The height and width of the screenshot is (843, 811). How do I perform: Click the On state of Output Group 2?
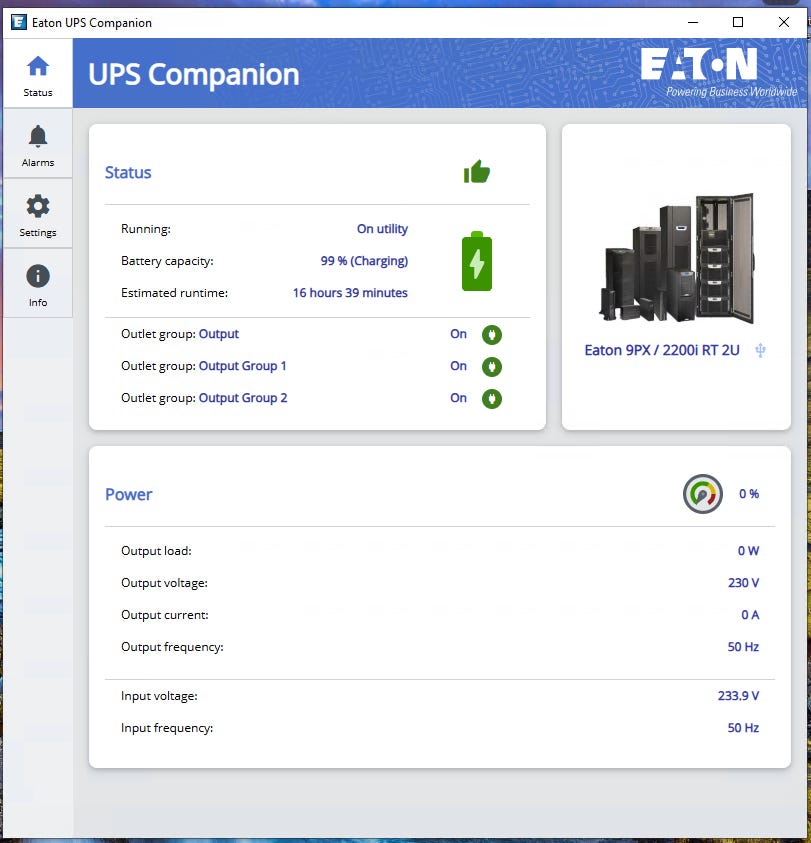(458, 398)
